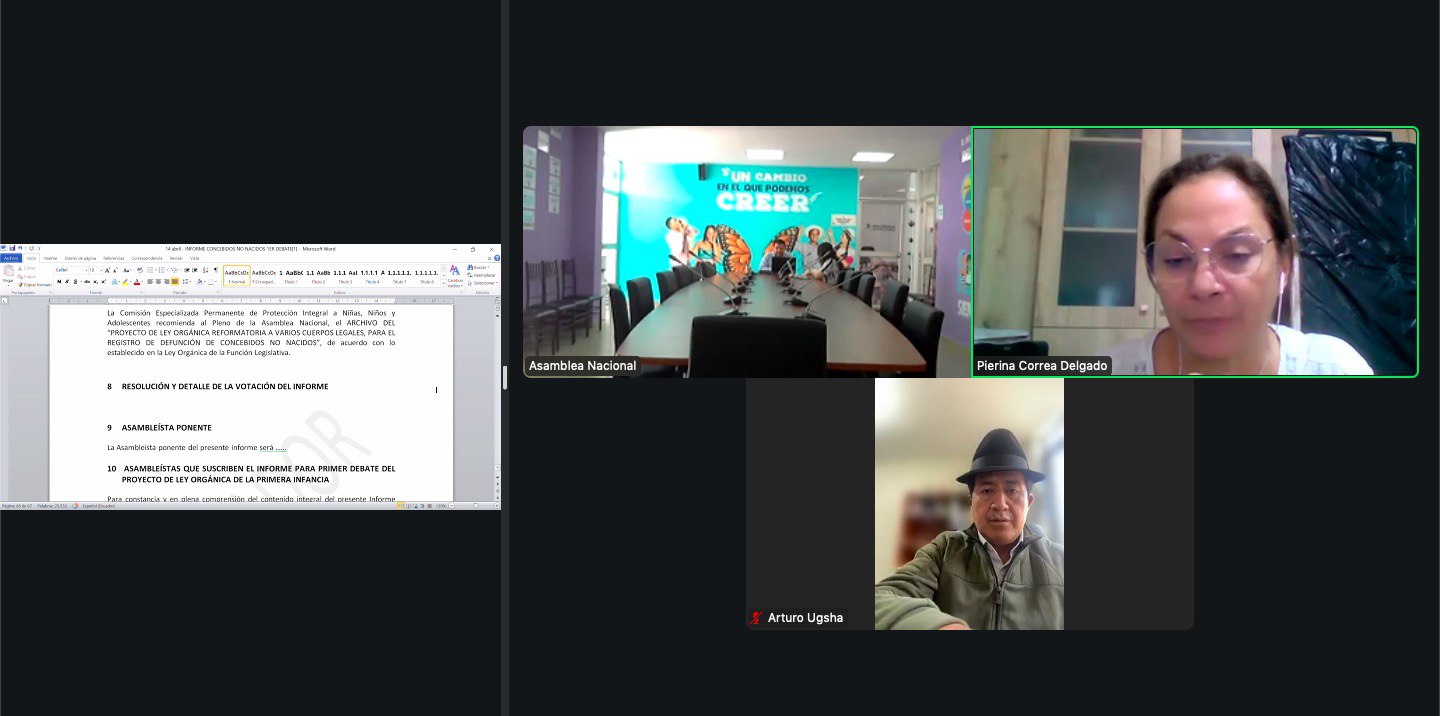Open Word help question mark icon
This screenshot has width=1440, height=716.
(x=497, y=258)
